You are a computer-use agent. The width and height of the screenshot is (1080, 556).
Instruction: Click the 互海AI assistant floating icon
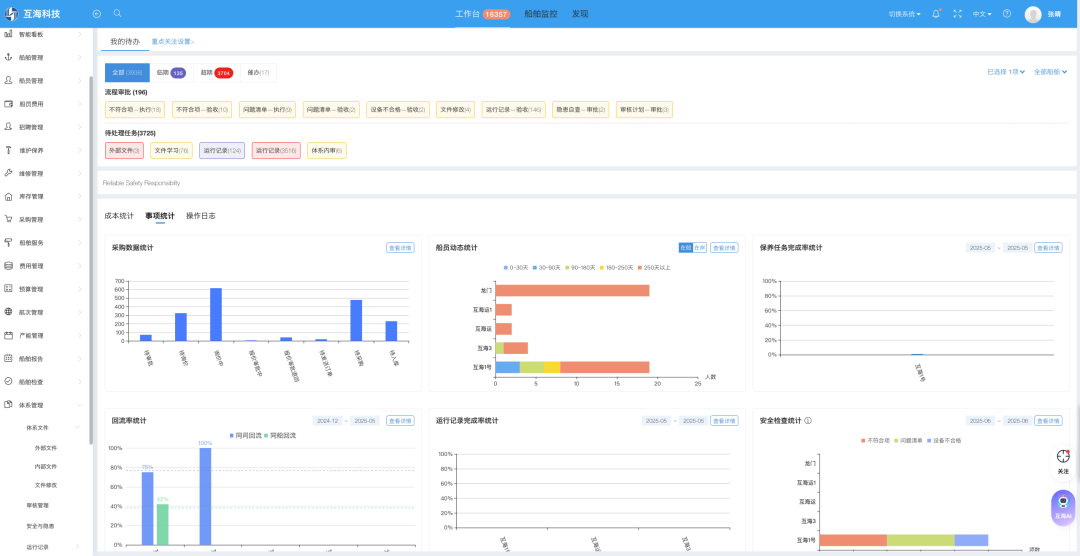click(1062, 505)
